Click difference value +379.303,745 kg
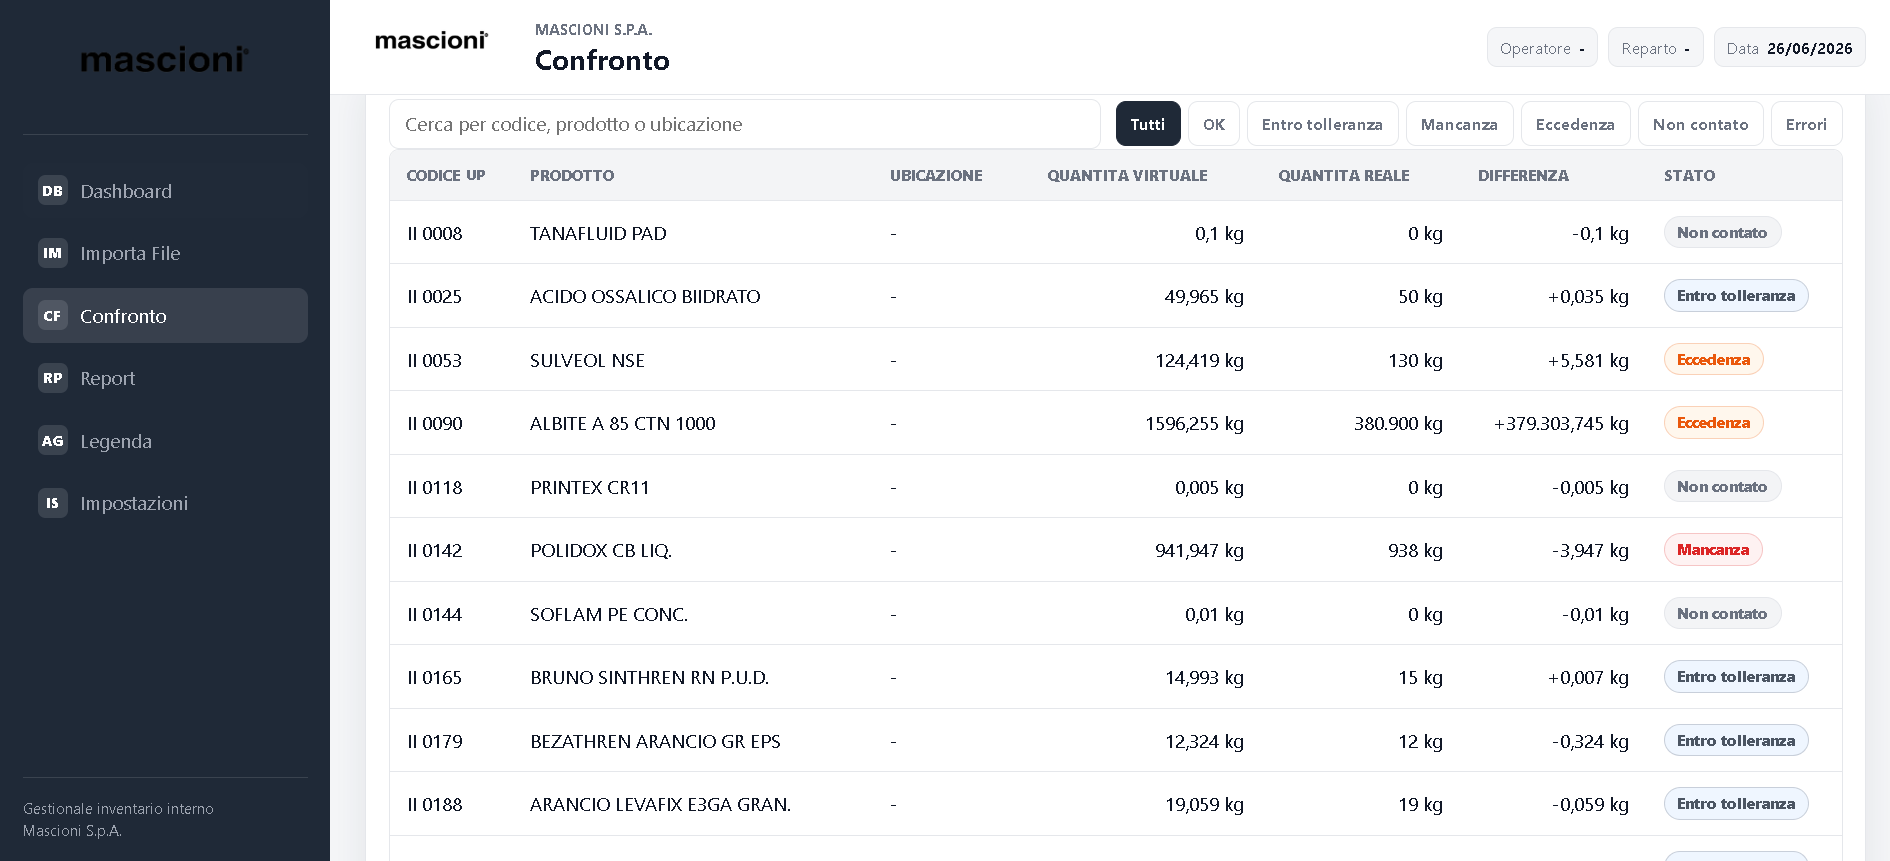Viewport: 1890px width, 861px height. click(x=1561, y=424)
